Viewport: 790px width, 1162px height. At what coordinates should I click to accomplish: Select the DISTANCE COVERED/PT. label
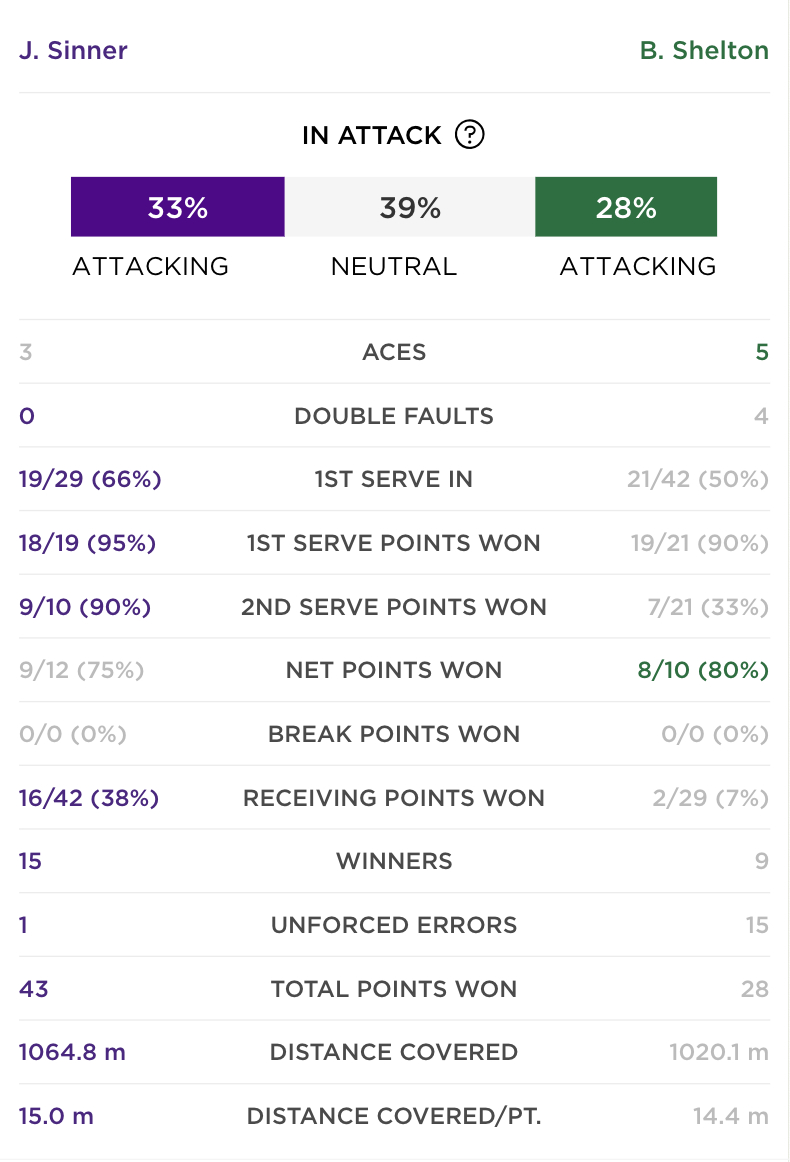[x=394, y=1116]
